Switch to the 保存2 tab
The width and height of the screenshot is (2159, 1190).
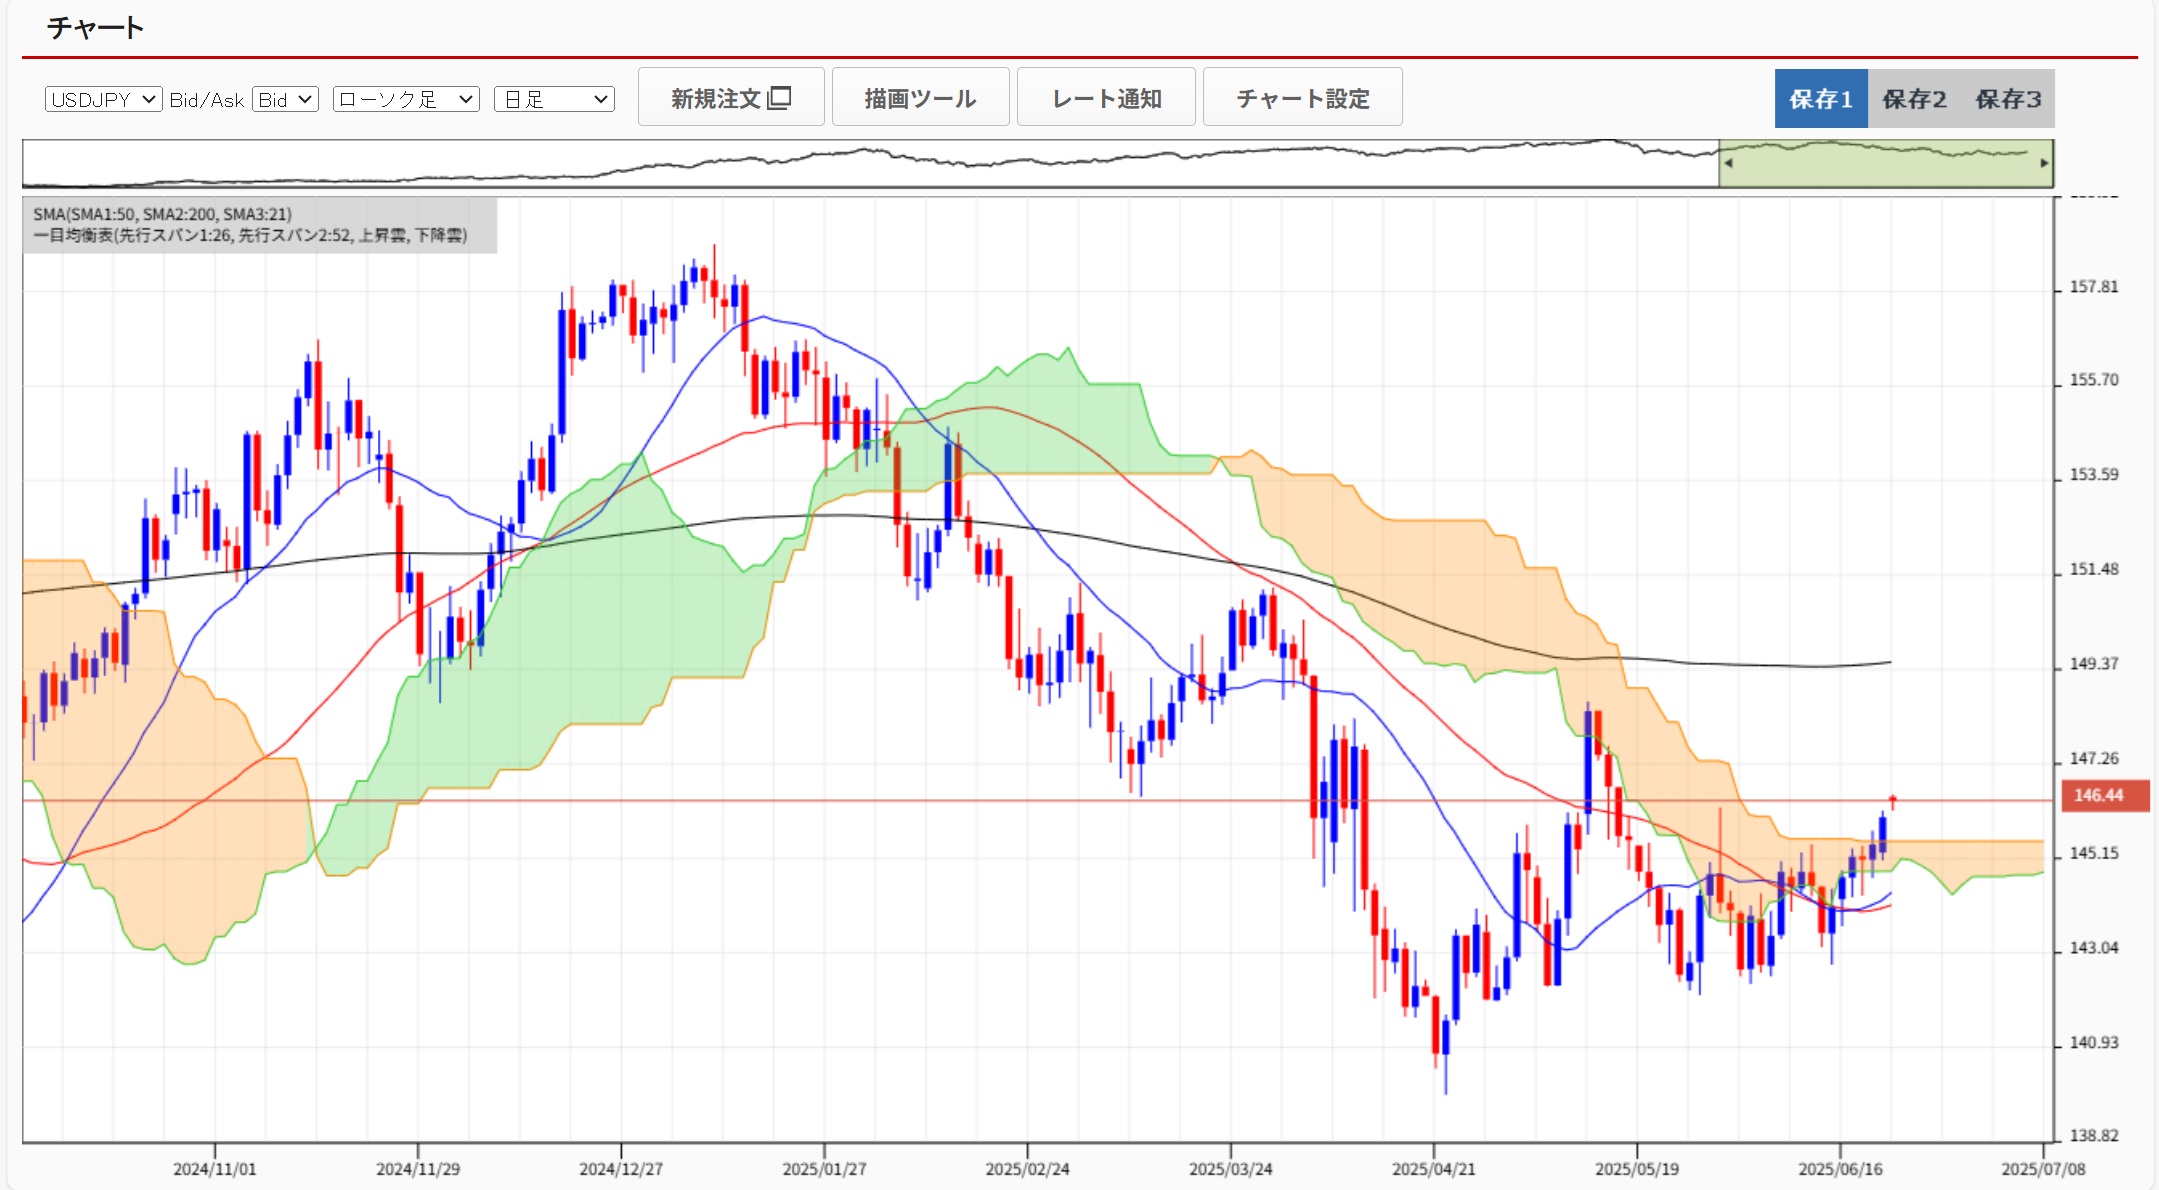click(x=1914, y=99)
